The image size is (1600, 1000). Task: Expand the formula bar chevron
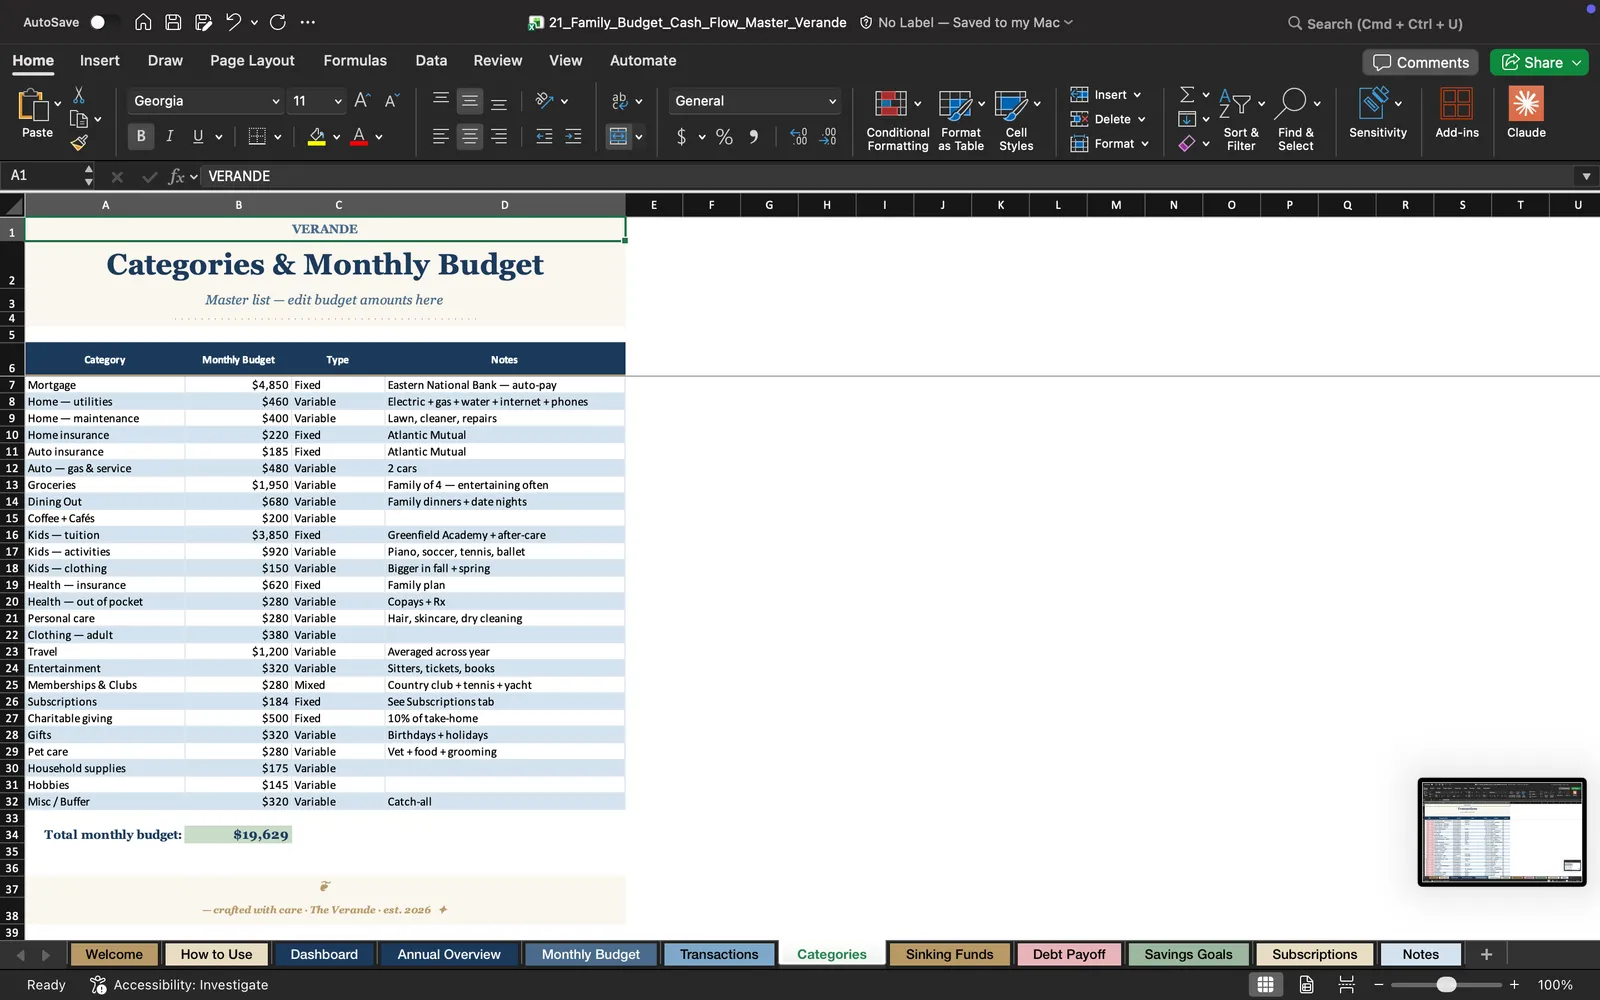[1586, 176]
